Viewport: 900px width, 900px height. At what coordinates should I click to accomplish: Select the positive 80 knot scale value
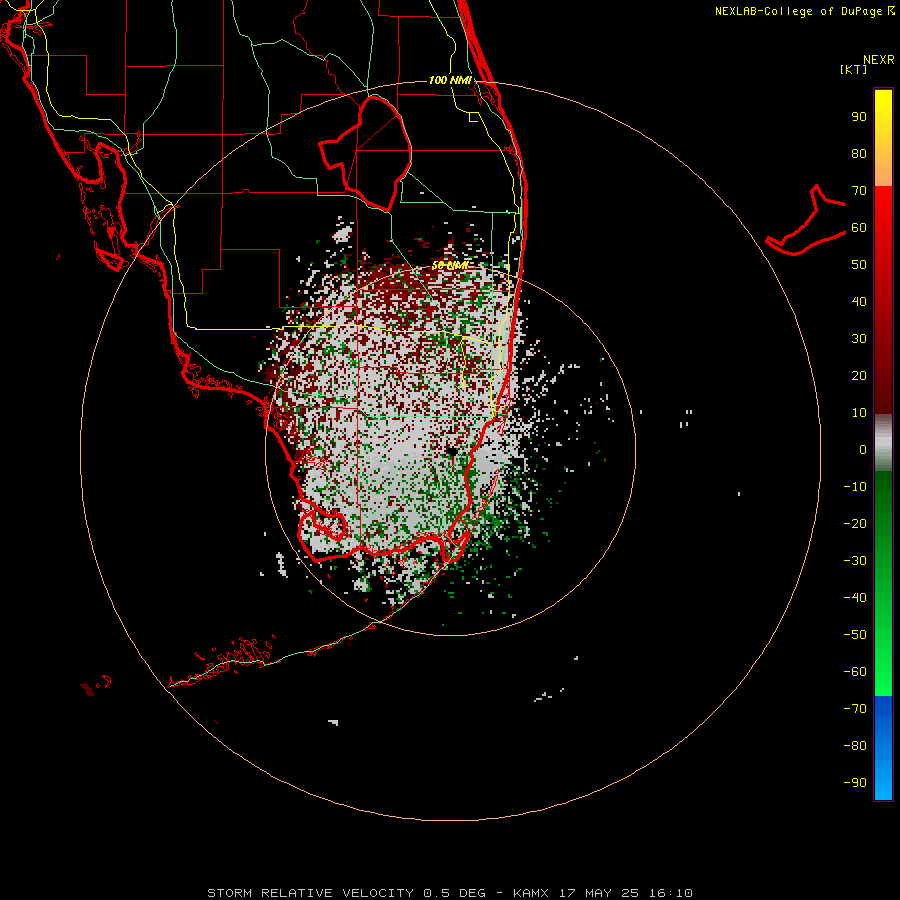click(x=859, y=153)
